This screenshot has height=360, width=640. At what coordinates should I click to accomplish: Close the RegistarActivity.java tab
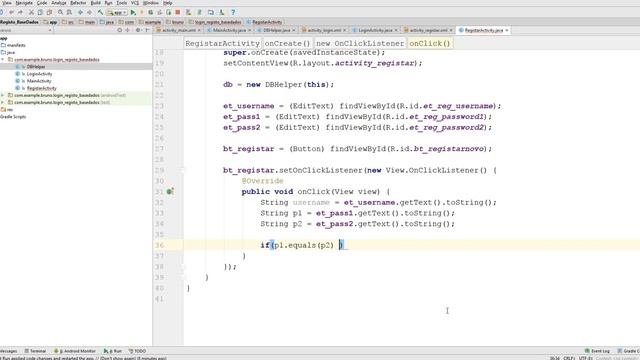507,30
